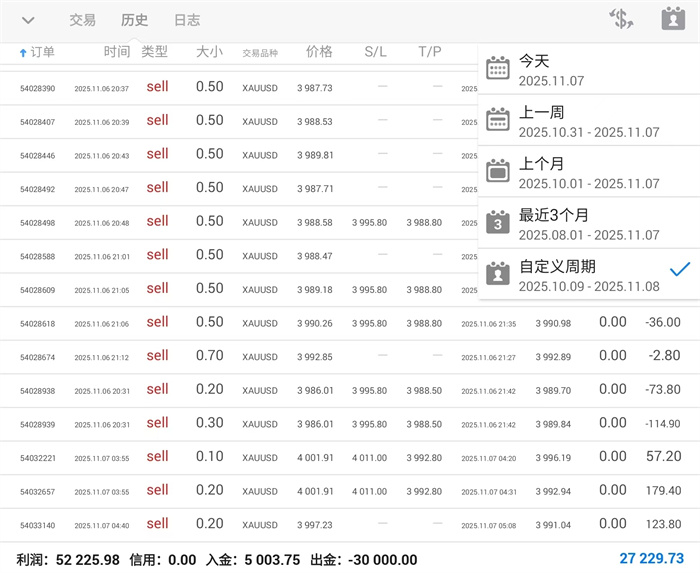The height and width of the screenshot is (573, 700).
Task: Select 自定义周期 custom period option
Action: [x=589, y=274]
